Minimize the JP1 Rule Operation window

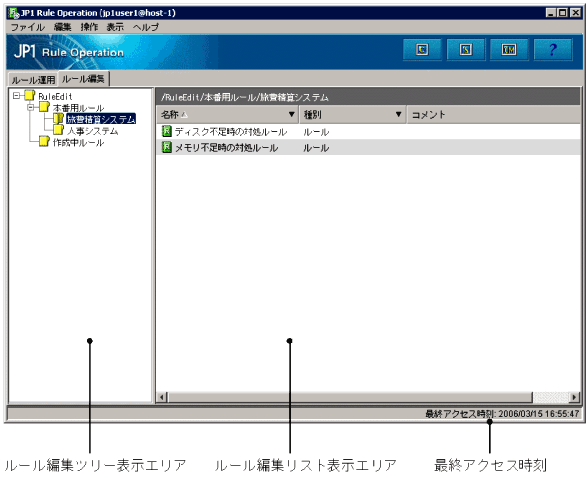(550, 13)
